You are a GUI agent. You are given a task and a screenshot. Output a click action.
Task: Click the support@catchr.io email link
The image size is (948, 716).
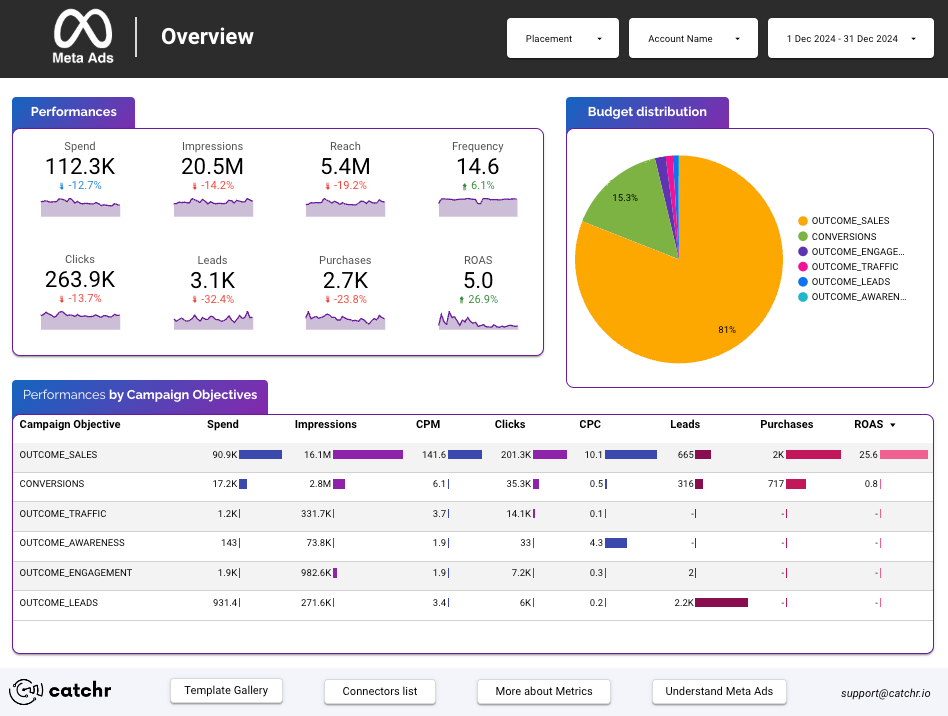click(885, 692)
